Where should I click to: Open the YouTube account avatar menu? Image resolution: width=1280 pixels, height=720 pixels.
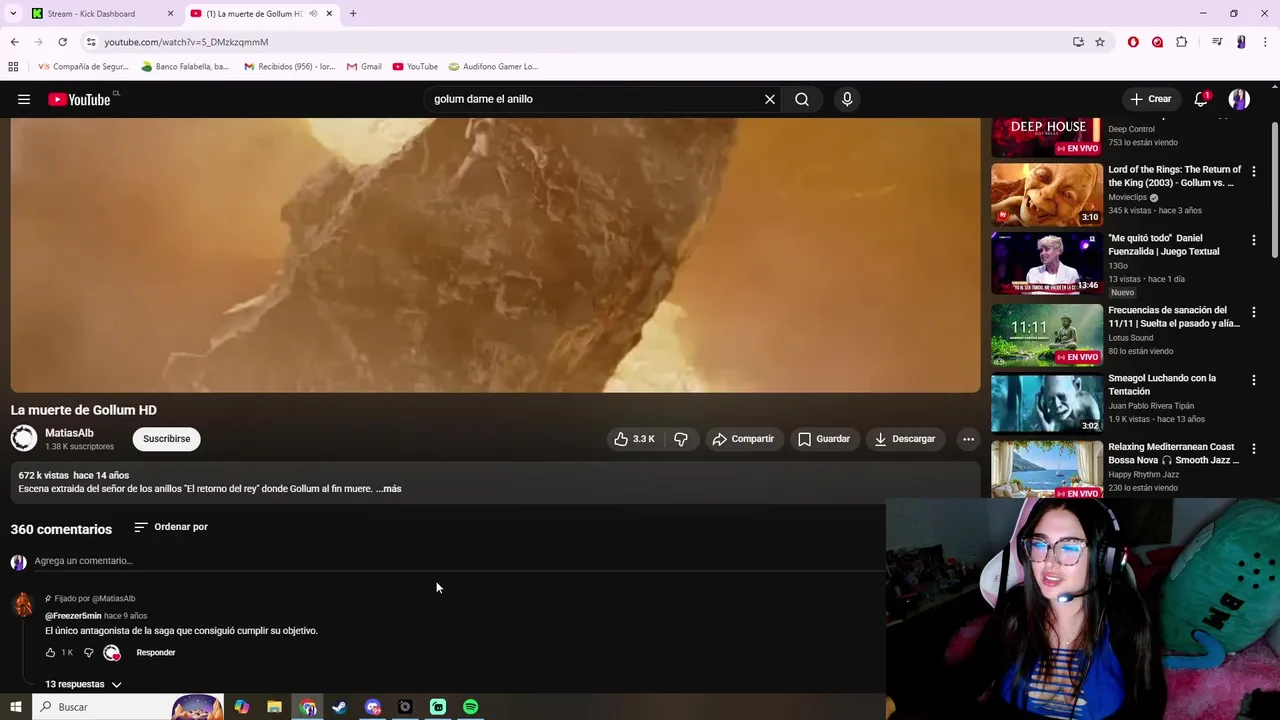[x=1239, y=99]
